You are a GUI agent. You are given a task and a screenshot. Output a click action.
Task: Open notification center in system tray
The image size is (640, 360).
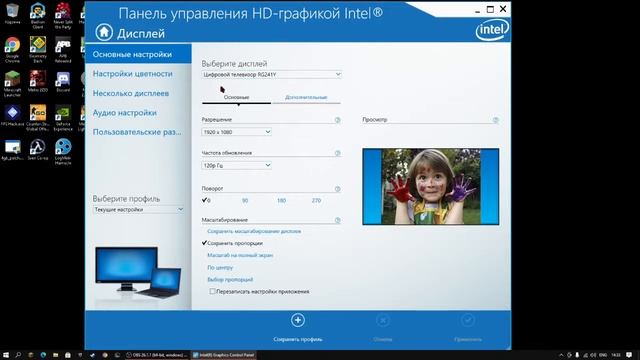629,355
